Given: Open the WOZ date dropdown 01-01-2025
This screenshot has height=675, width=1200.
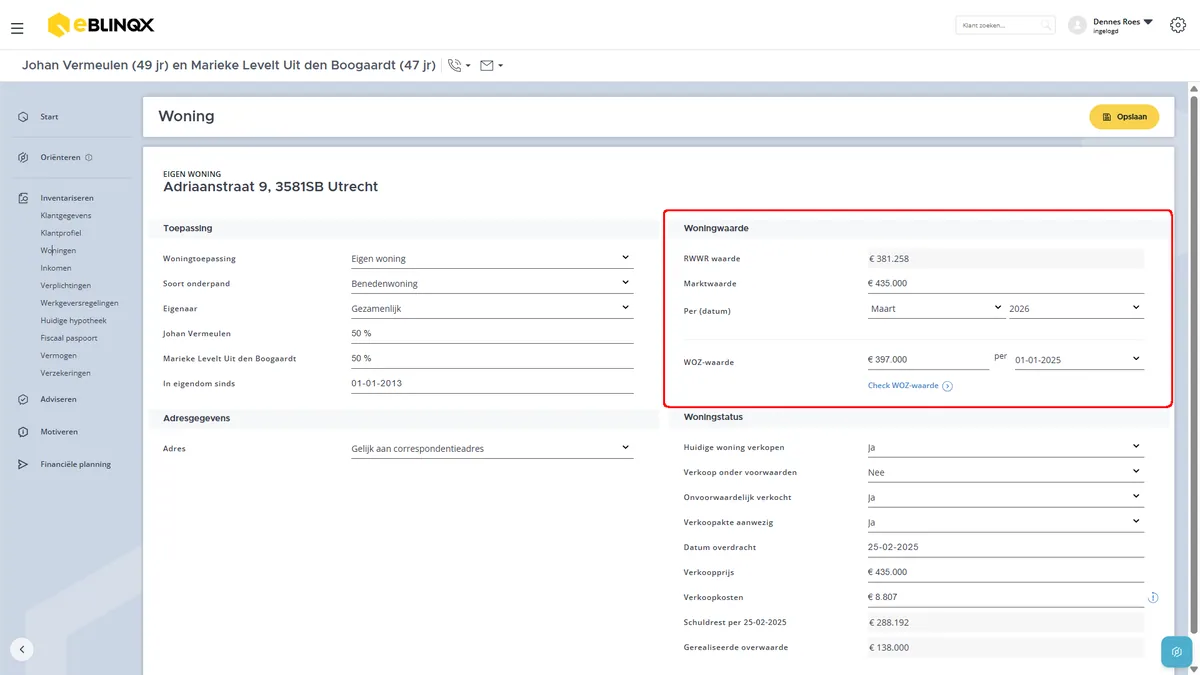Looking at the screenshot, I should 1079,359.
